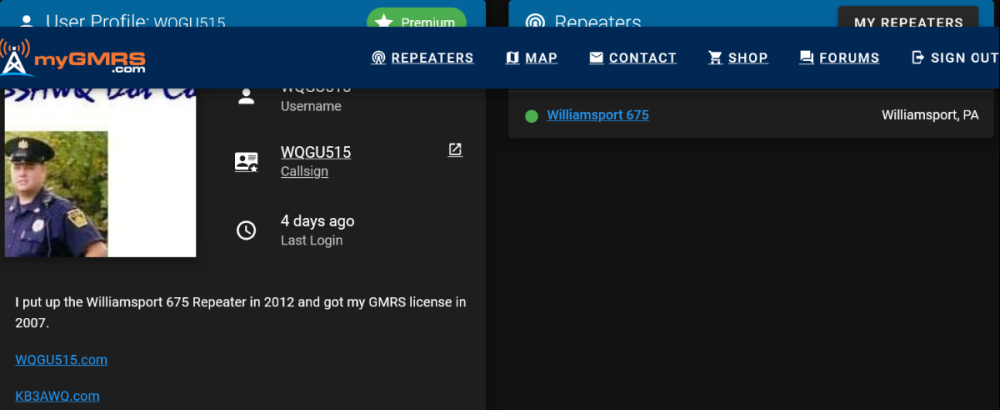The width and height of the screenshot is (1000, 410).
Task: Open the WQGU515 callsign link
Action: click(316, 153)
